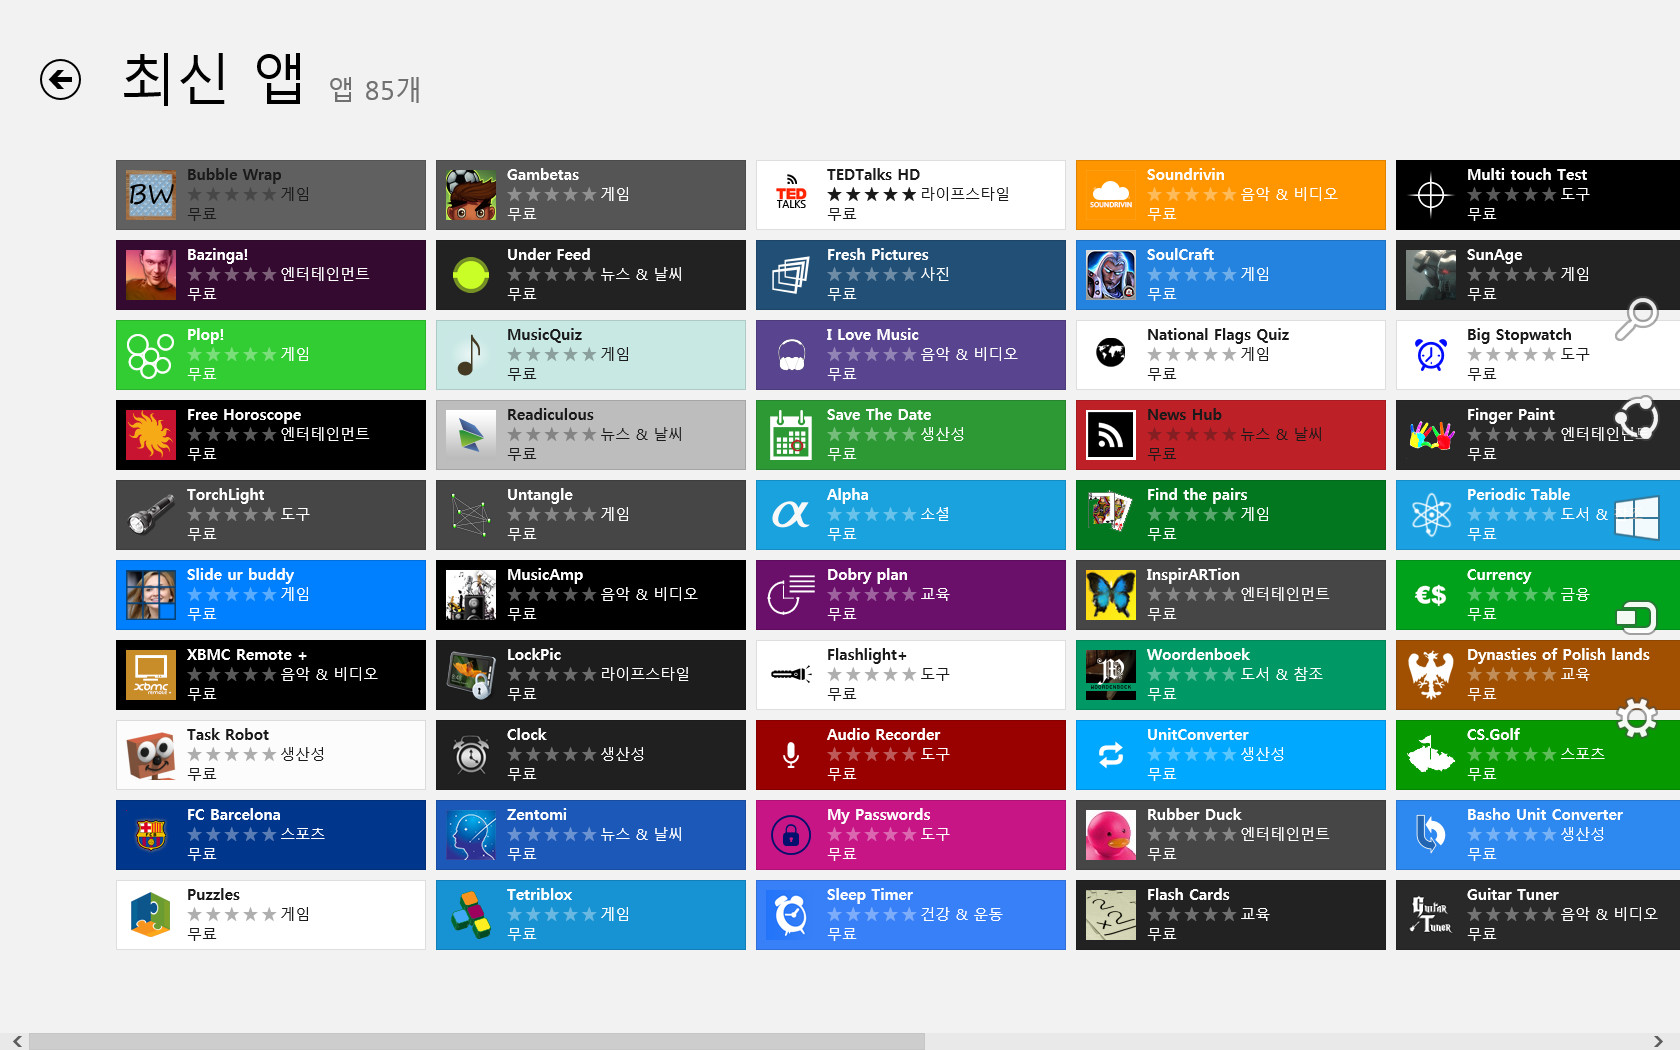Open the Clock app tile

[x=591, y=755]
